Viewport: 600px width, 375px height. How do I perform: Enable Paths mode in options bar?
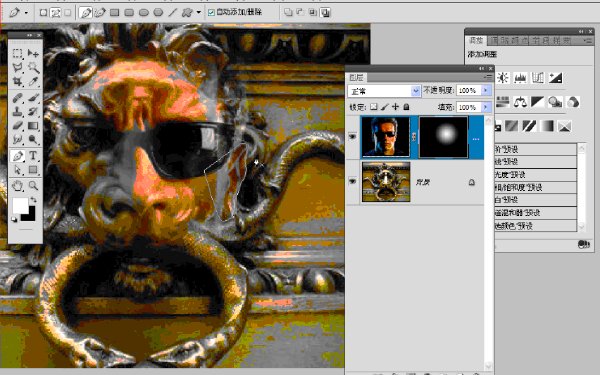tap(55, 13)
